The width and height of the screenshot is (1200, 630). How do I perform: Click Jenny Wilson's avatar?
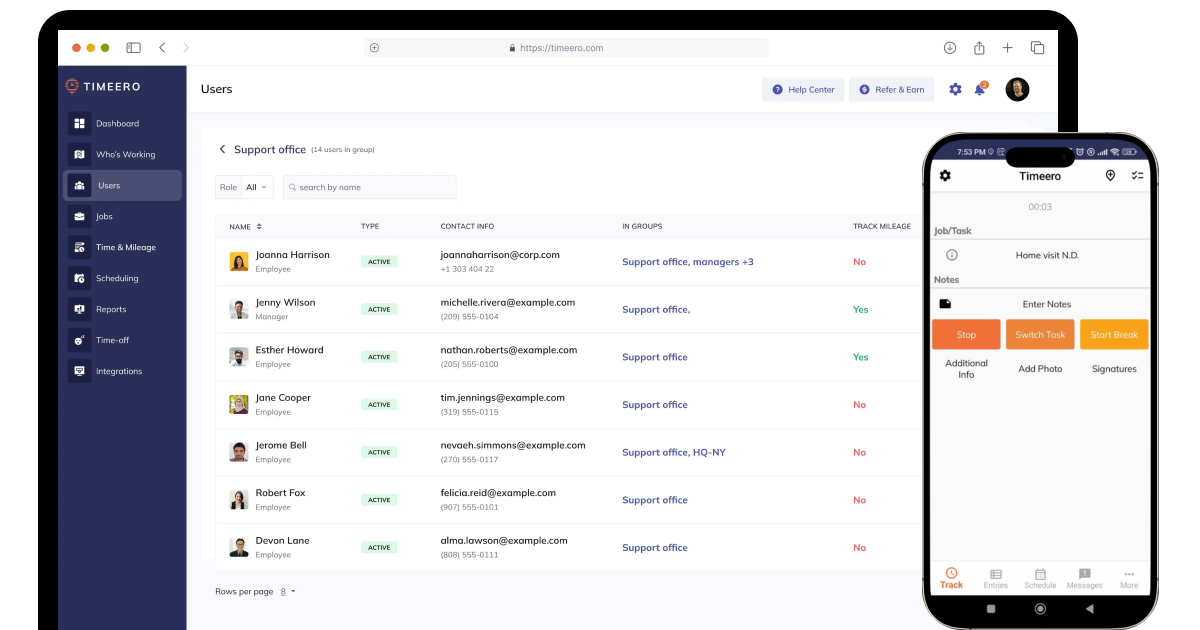click(x=239, y=309)
